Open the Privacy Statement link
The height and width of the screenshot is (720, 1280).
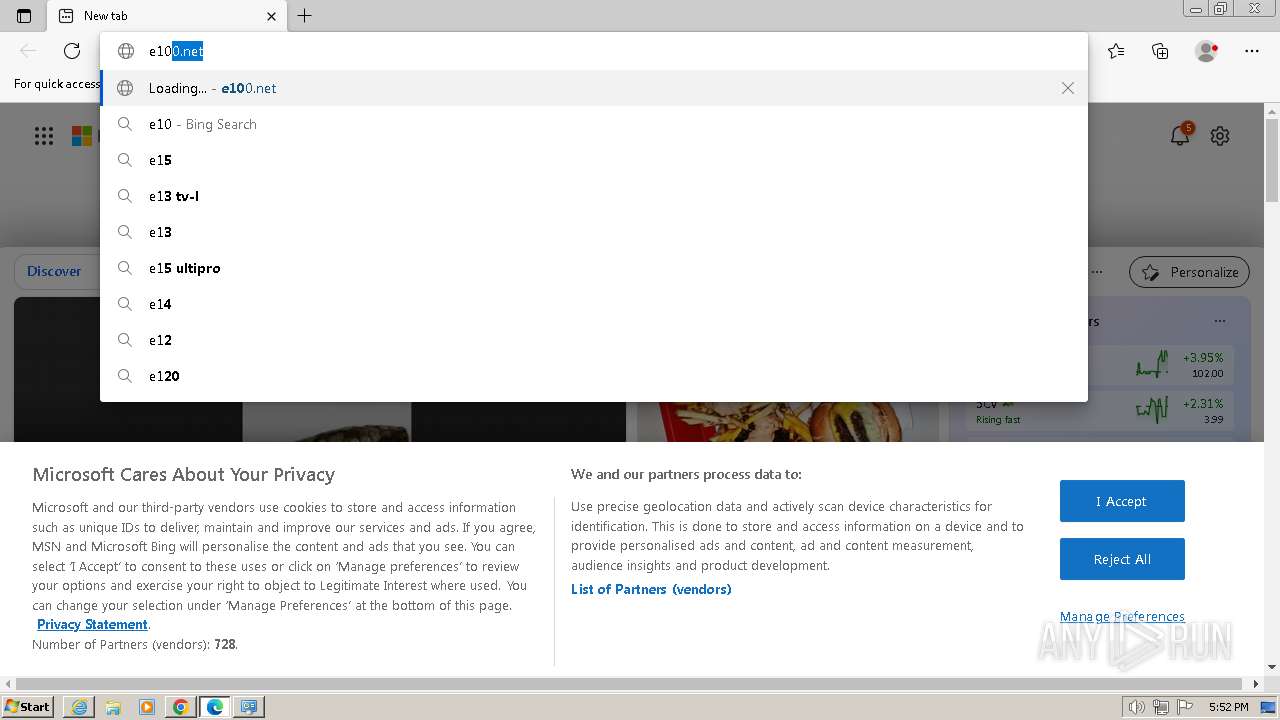pyautogui.click(x=92, y=624)
